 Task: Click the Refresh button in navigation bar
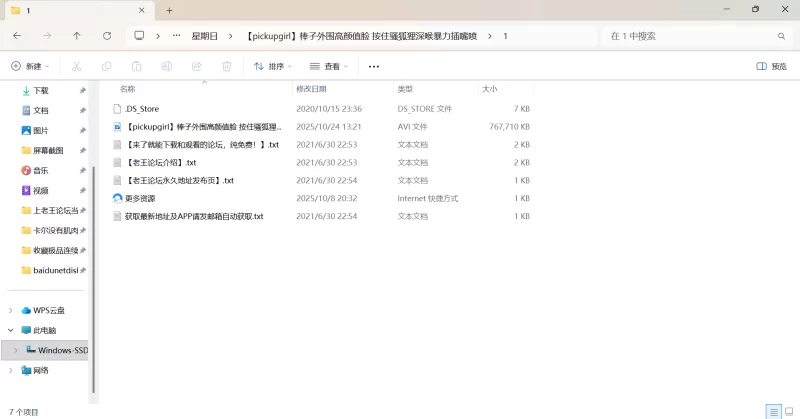[107, 36]
